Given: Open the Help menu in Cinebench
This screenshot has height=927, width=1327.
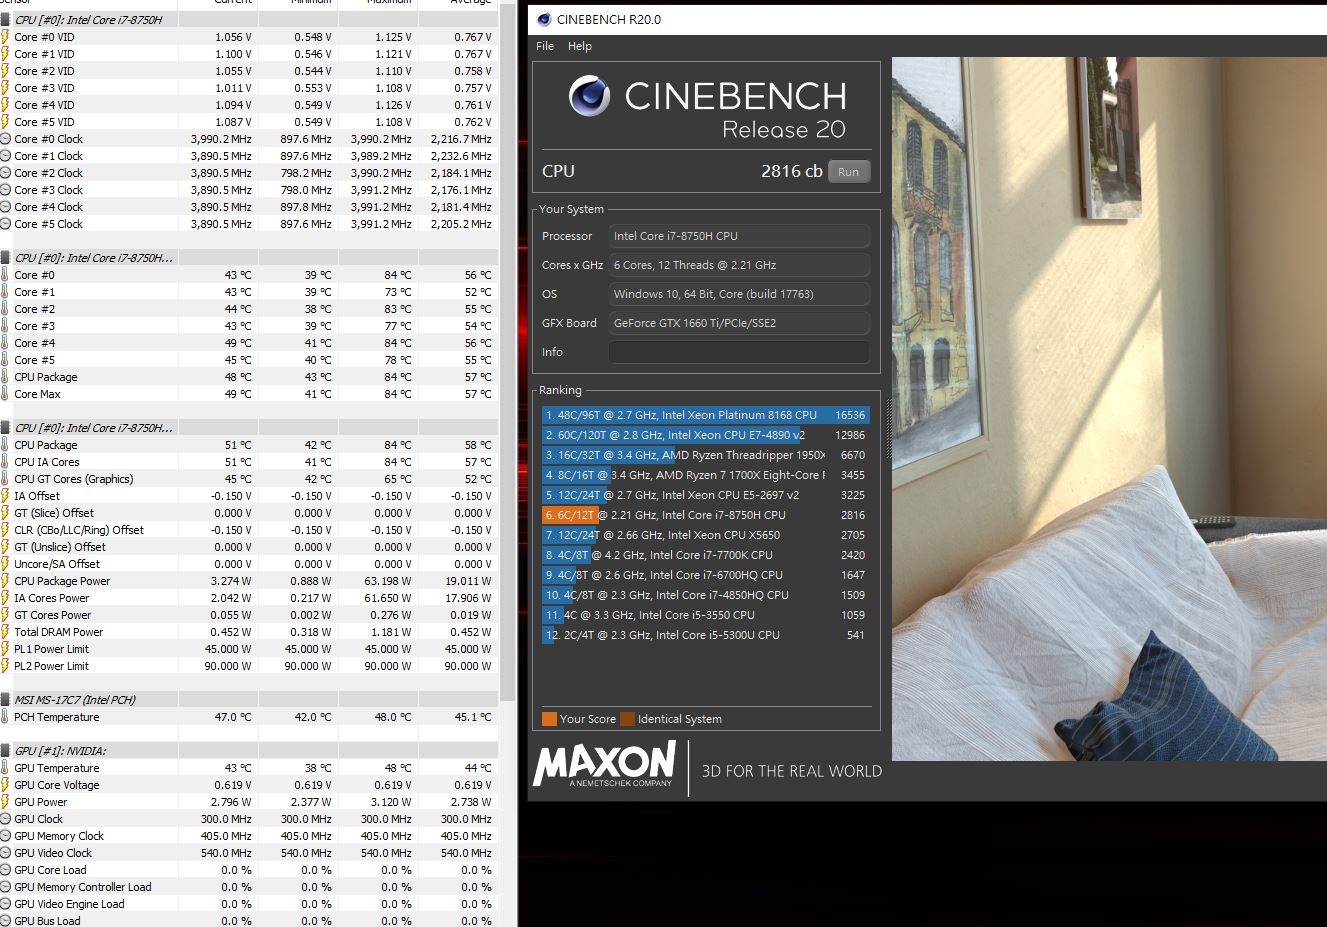Looking at the screenshot, I should coord(580,46).
